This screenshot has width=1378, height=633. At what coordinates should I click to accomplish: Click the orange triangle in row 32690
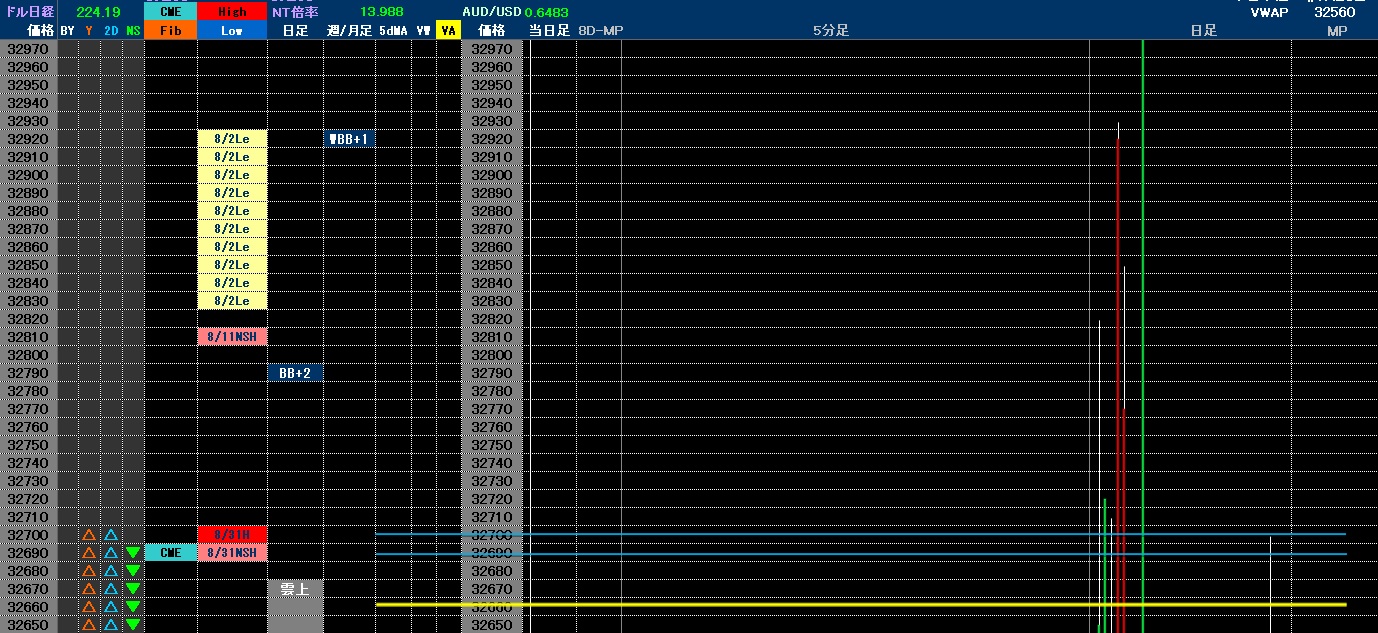click(89, 553)
